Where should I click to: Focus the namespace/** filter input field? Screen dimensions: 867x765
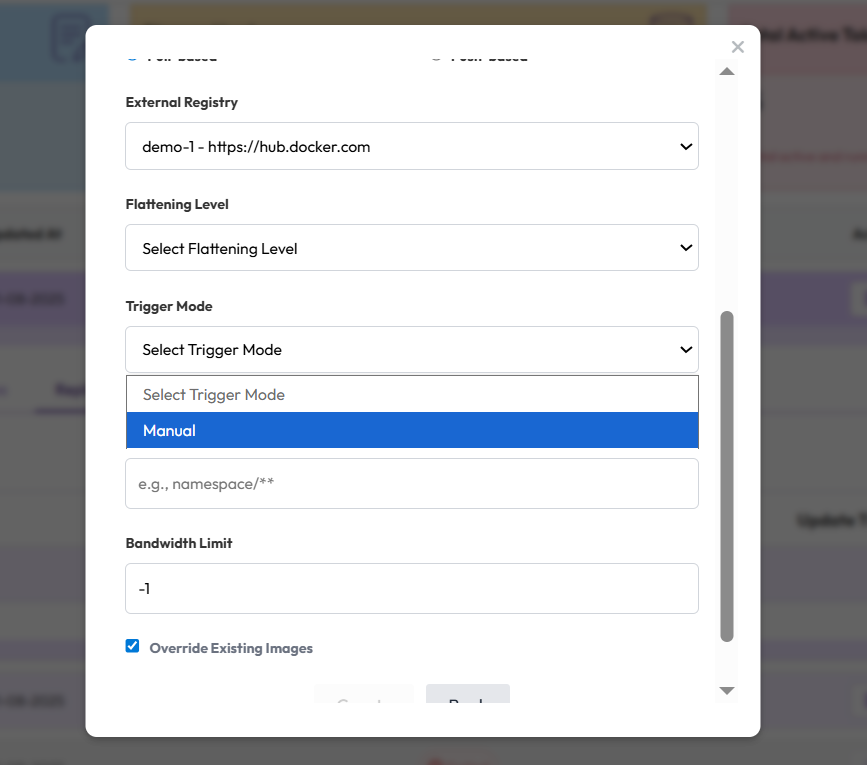click(x=412, y=484)
